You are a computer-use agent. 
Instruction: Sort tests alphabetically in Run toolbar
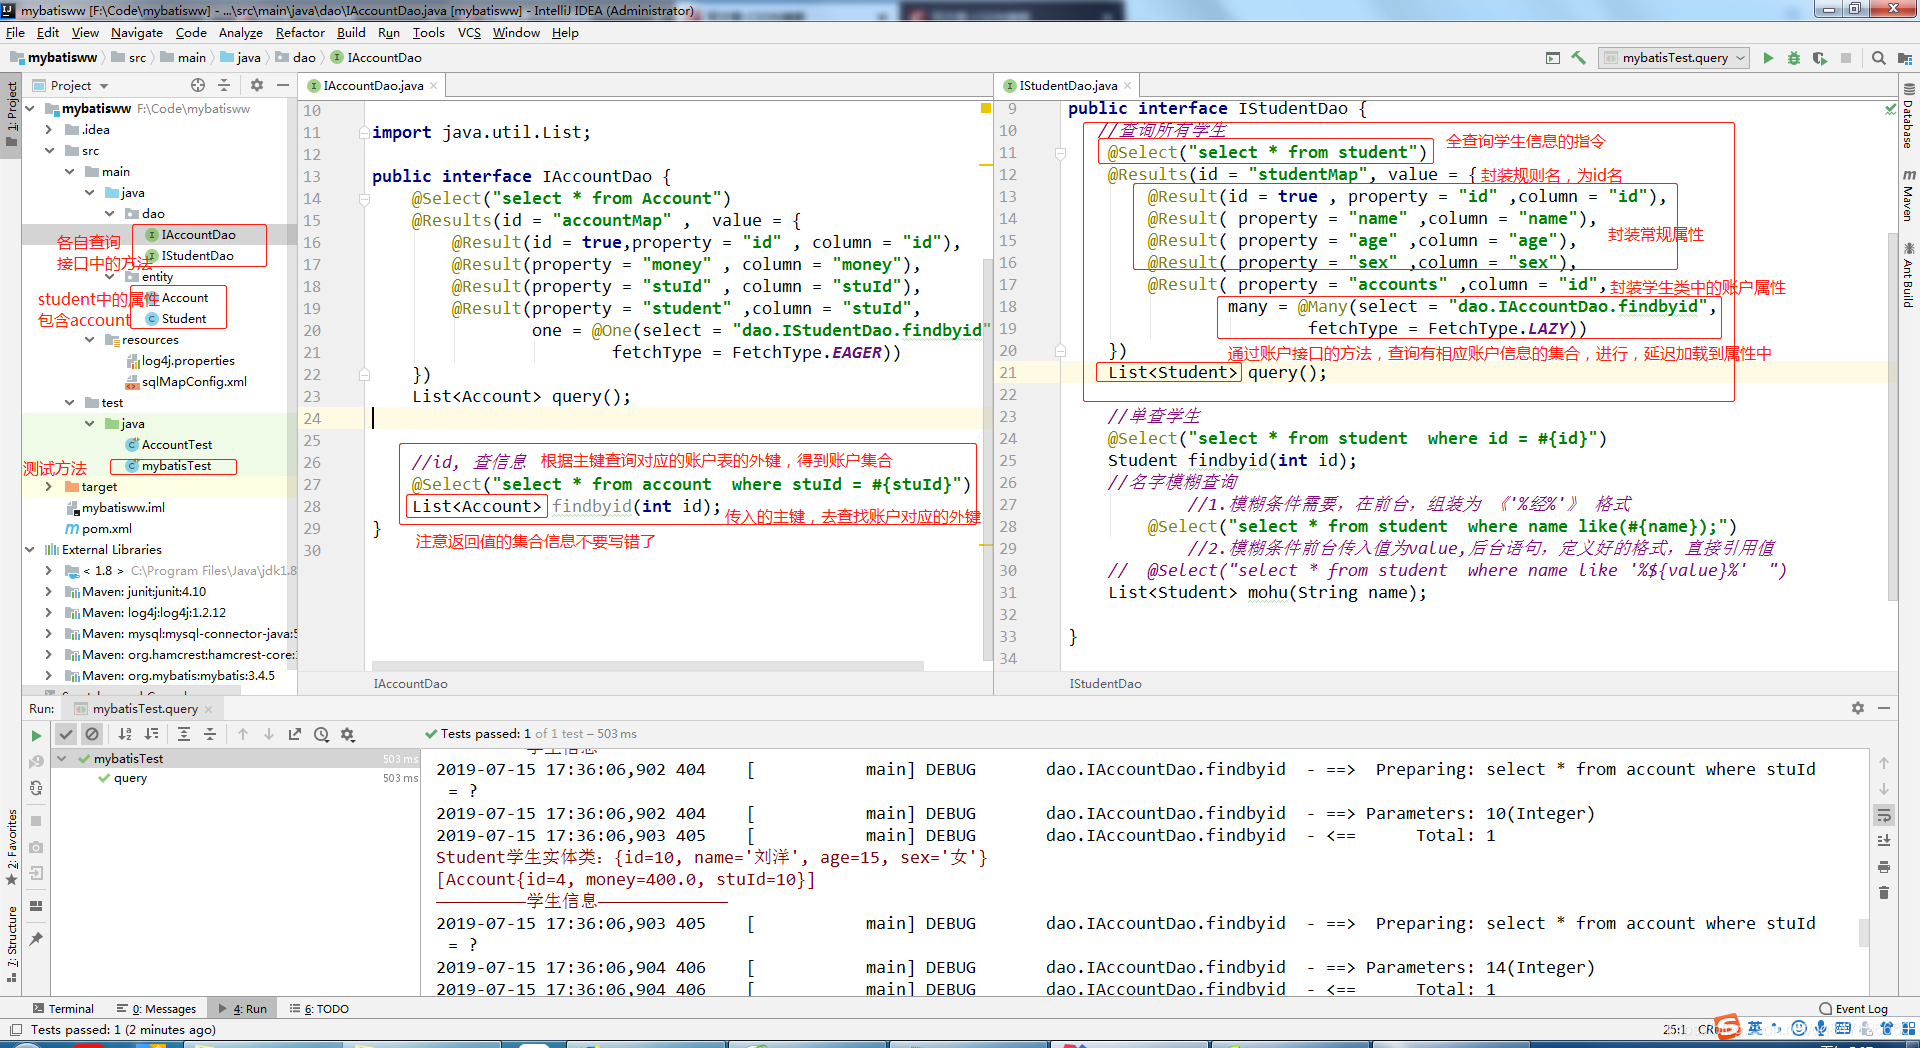pos(126,734)
